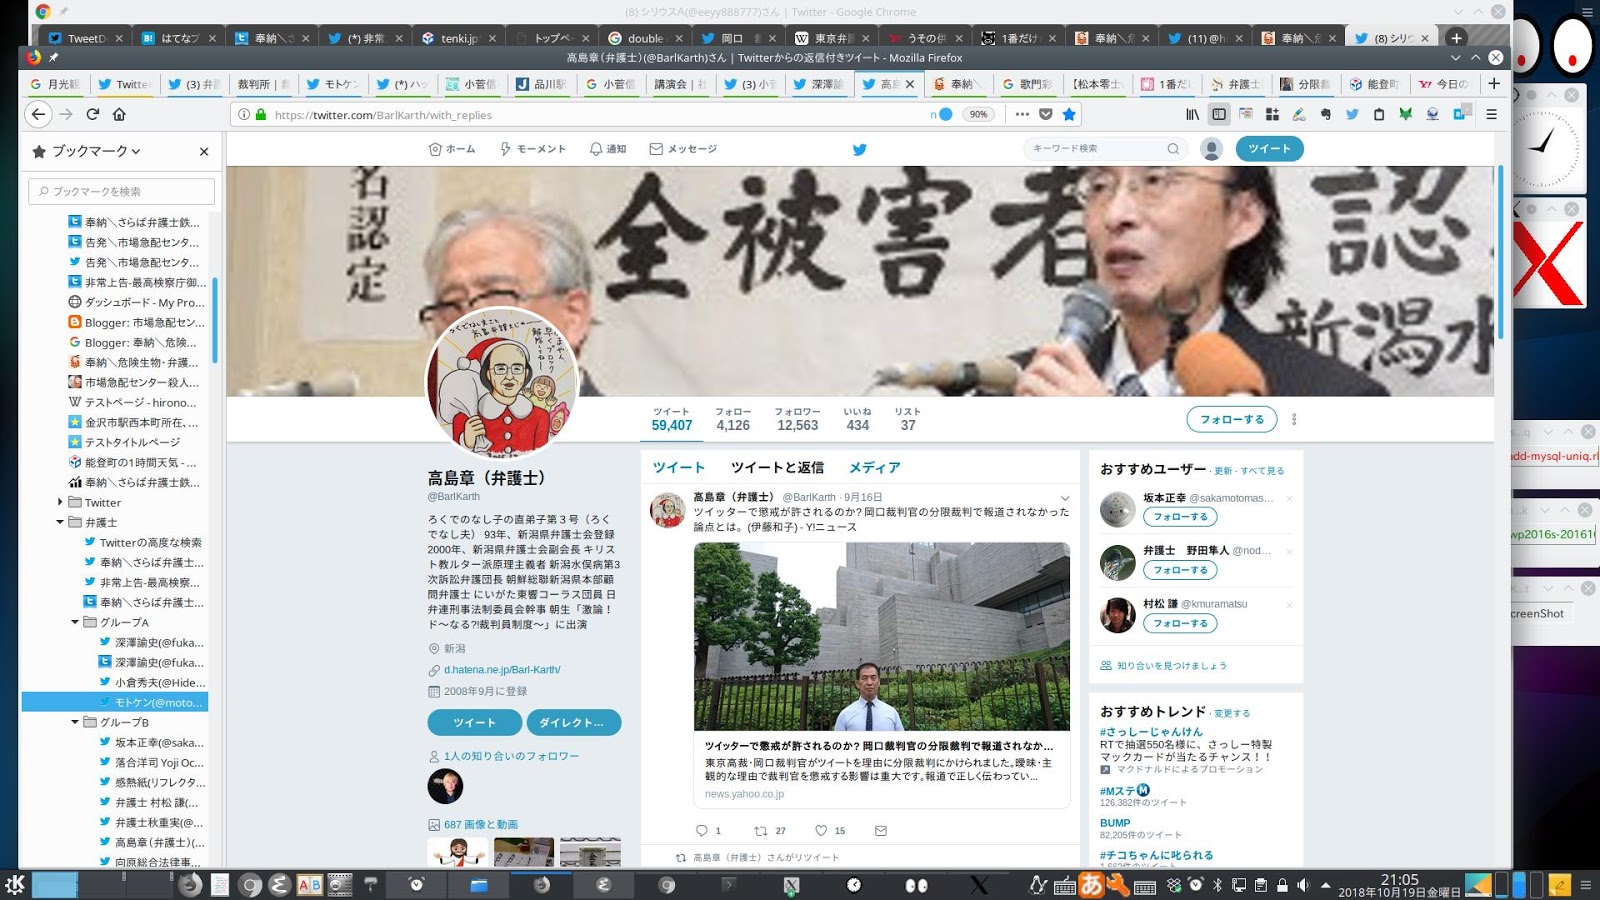Like the tweet via heart icon showing 15

821,831
